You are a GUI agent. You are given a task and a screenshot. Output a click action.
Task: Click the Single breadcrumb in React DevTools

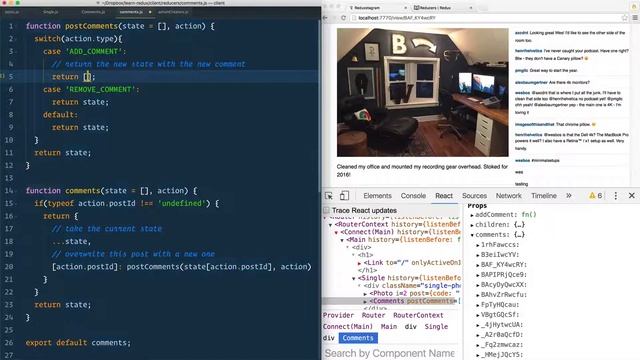point(436,327)
